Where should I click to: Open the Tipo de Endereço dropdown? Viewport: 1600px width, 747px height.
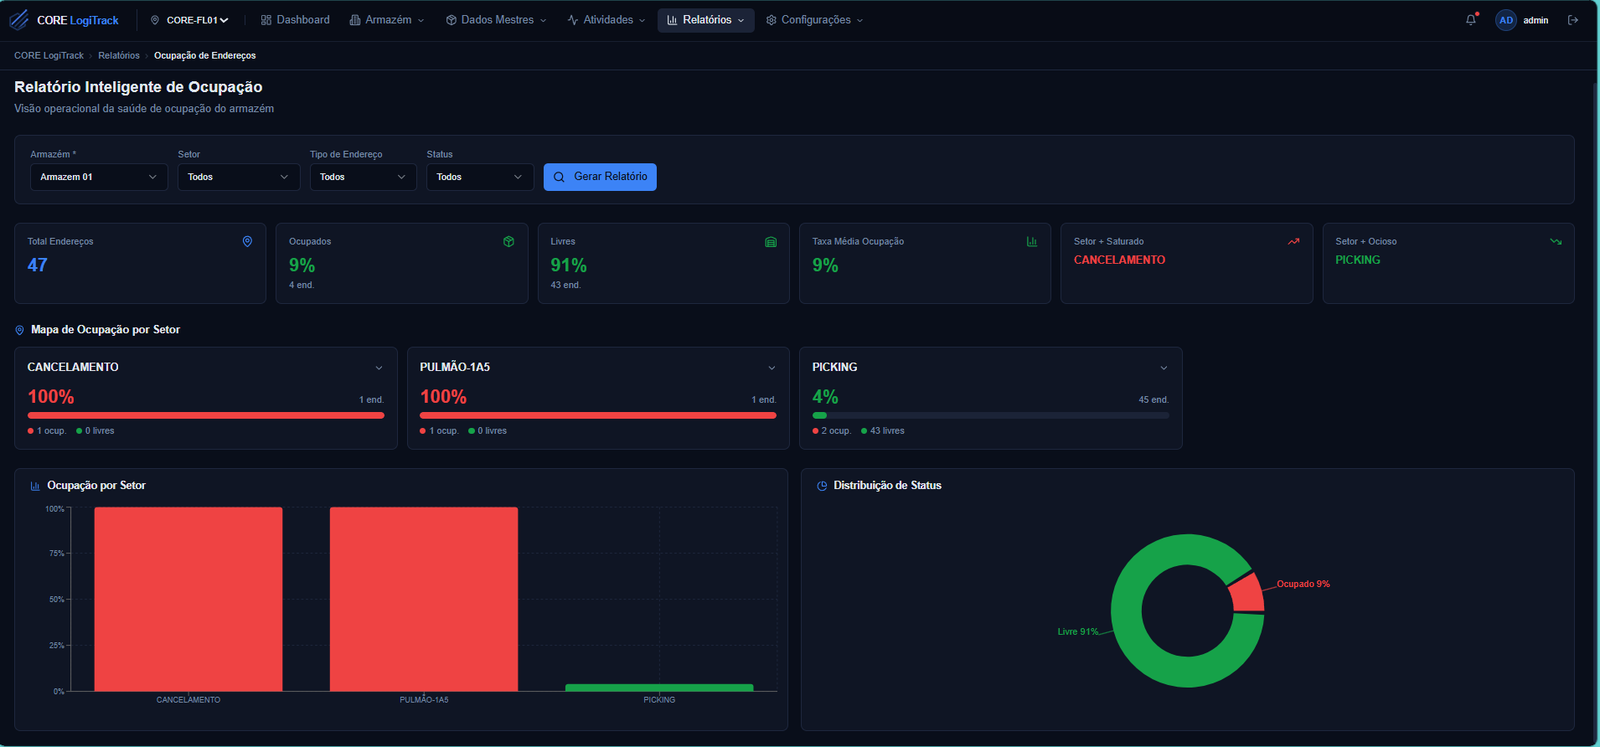363,177
